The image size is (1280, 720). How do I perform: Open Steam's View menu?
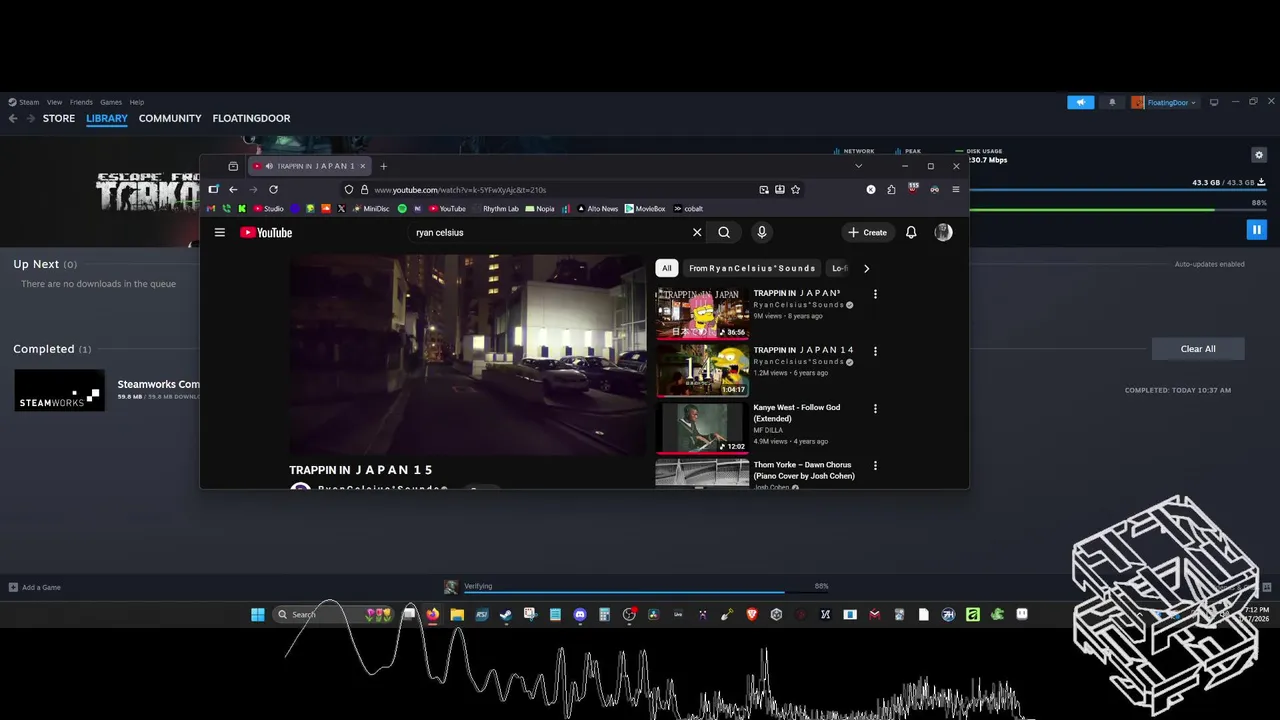tap(54, 102)
